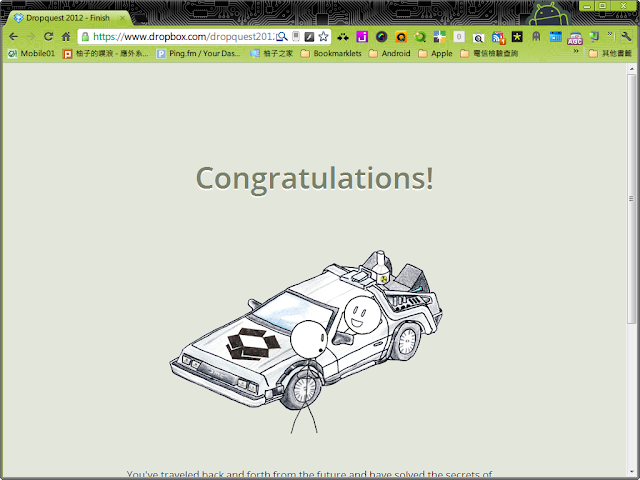Click the dropbox.com address bar

[183, 37]
